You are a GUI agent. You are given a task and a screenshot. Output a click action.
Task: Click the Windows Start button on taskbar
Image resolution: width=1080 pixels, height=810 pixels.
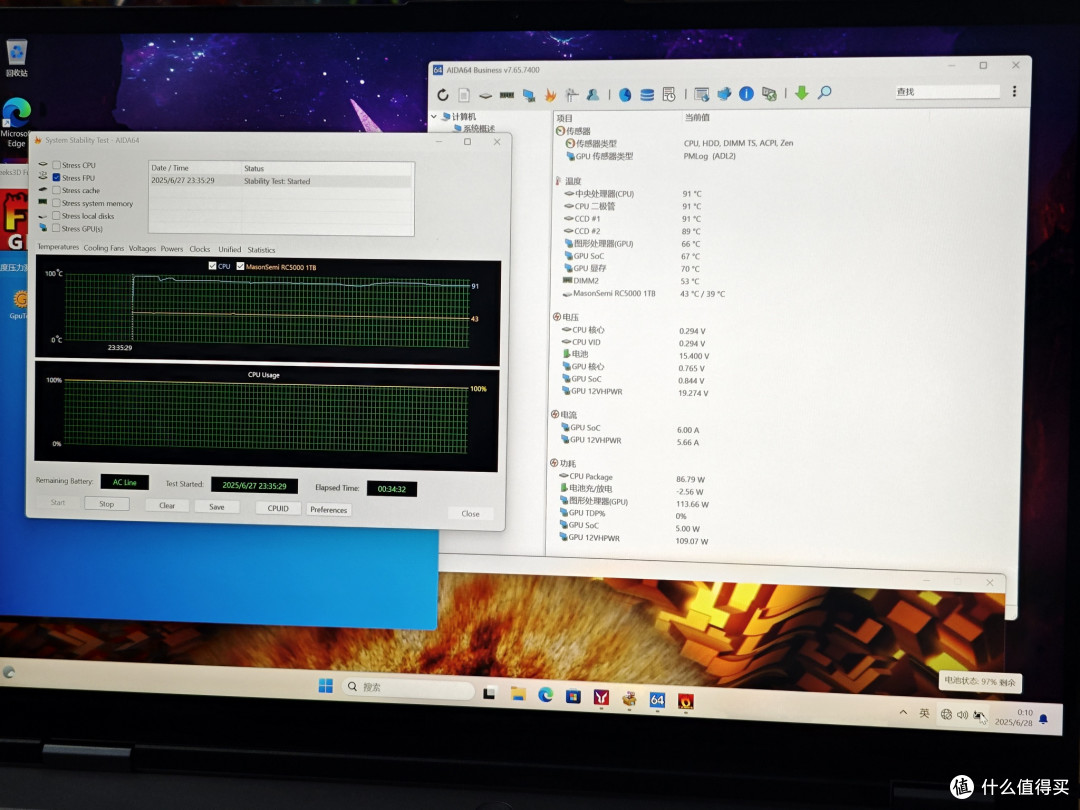coord(326,685)
